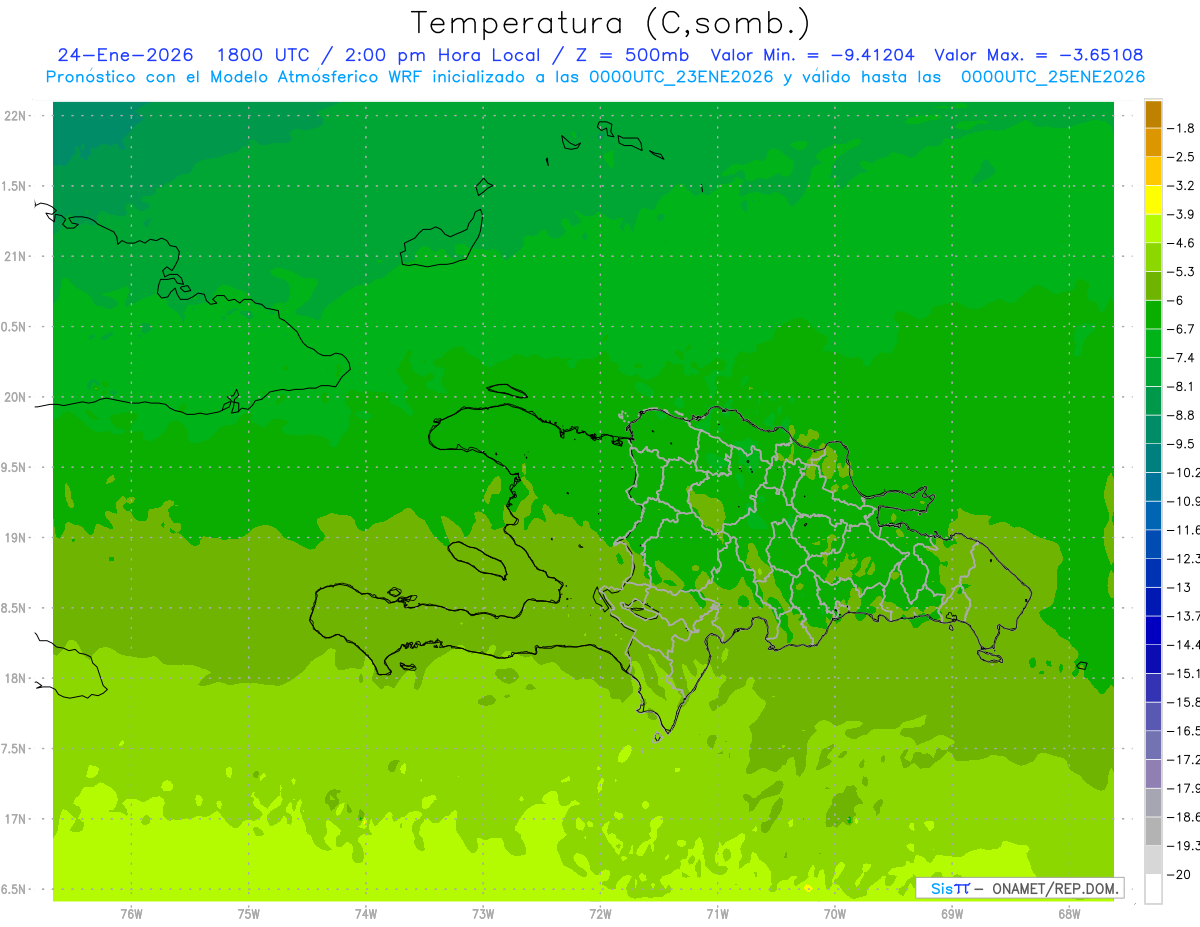Click the green swatch between -6 and -6.7
This screenshot has width=1200, height=927.
coord(1153,314)
